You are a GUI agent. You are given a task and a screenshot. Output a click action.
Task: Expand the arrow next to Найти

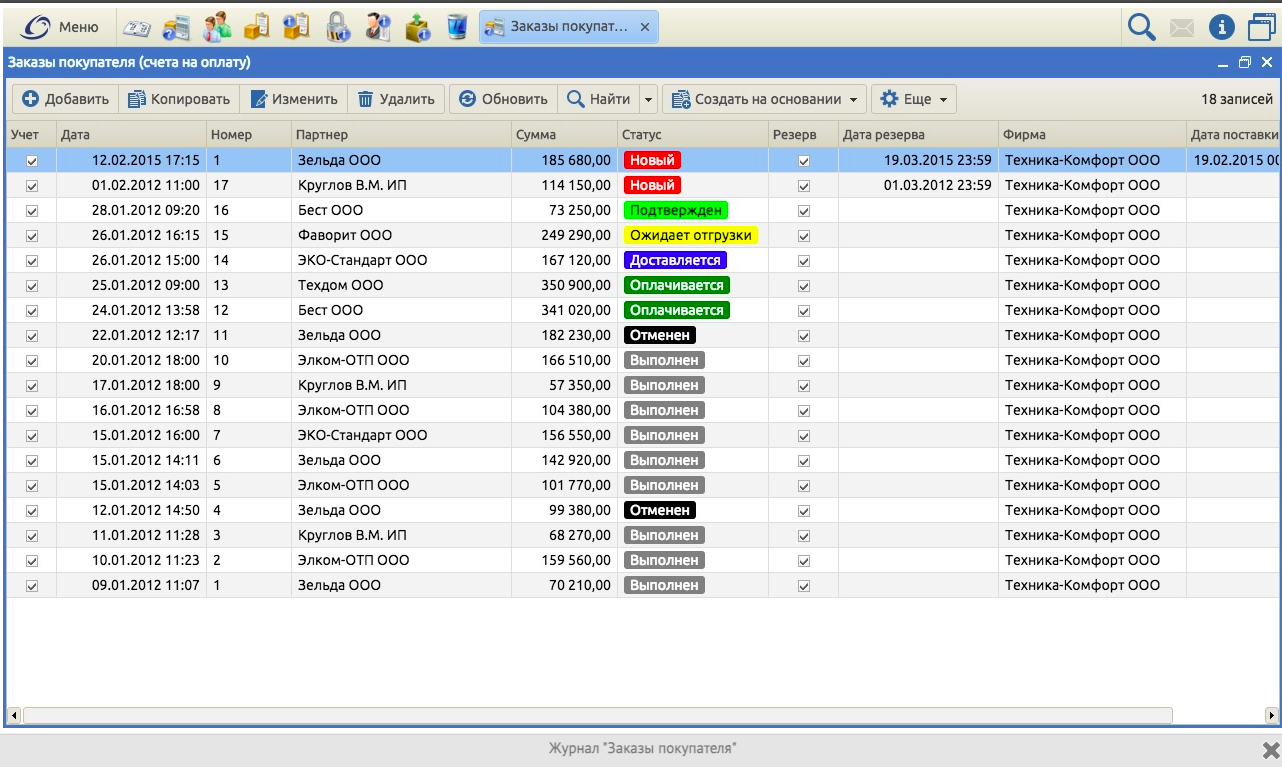648,100
